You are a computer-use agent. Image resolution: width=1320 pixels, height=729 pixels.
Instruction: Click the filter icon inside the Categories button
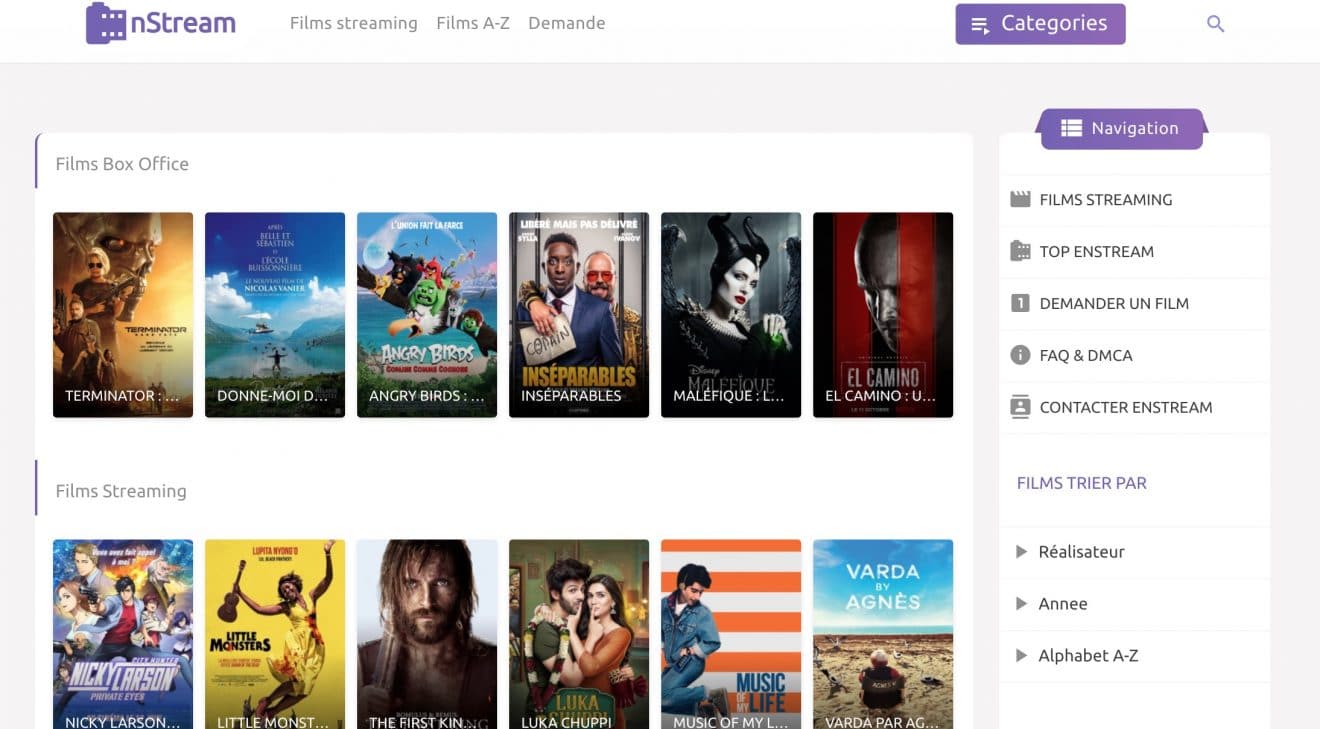(979, 23)
